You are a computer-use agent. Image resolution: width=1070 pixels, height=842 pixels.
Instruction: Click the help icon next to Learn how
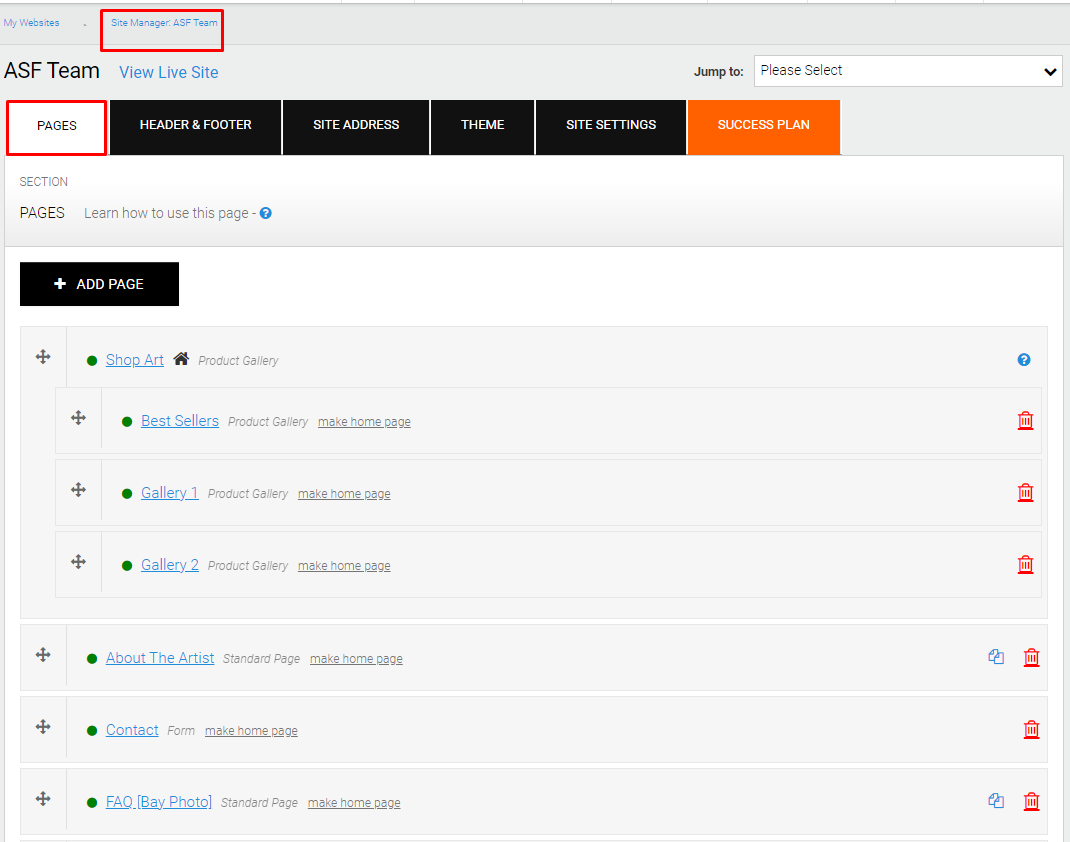tap(266, 213)
